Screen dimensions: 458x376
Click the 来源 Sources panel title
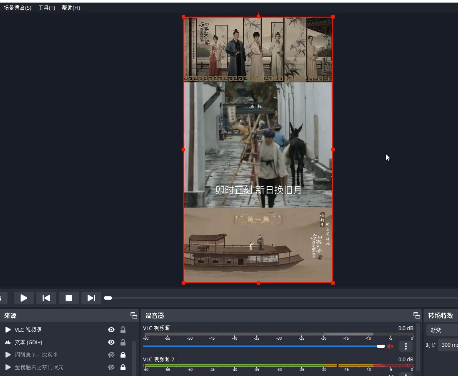[10, 315]
